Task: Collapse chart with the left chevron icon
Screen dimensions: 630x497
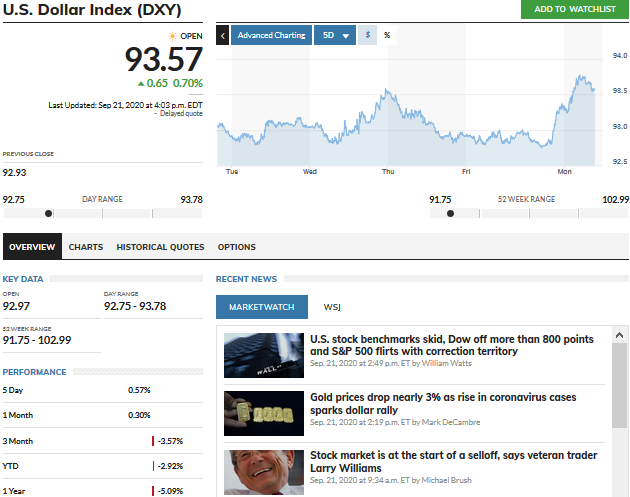Action: (223, 35)
